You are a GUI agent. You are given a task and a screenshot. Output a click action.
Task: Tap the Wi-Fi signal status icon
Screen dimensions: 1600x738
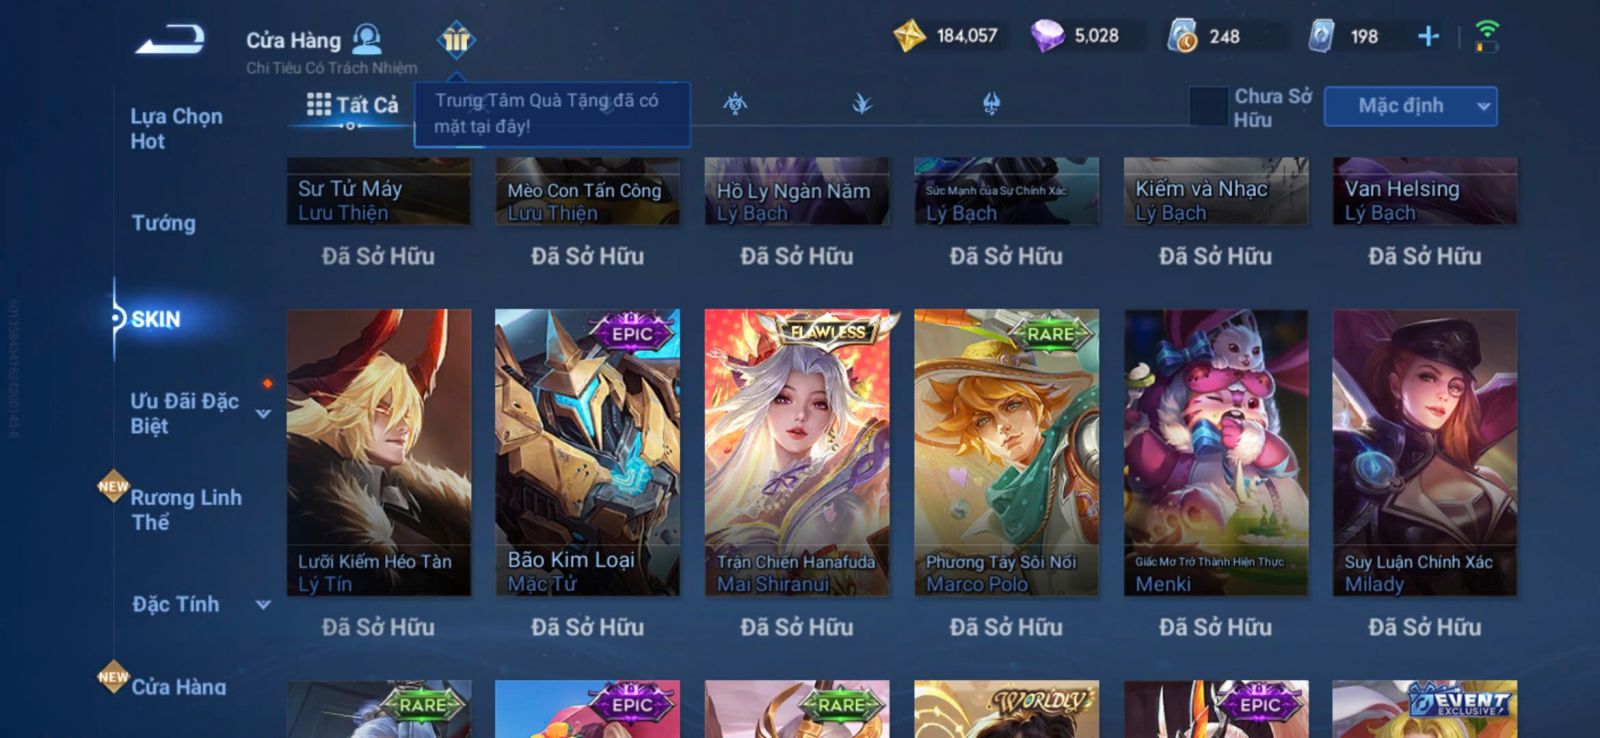(1487, 36)
